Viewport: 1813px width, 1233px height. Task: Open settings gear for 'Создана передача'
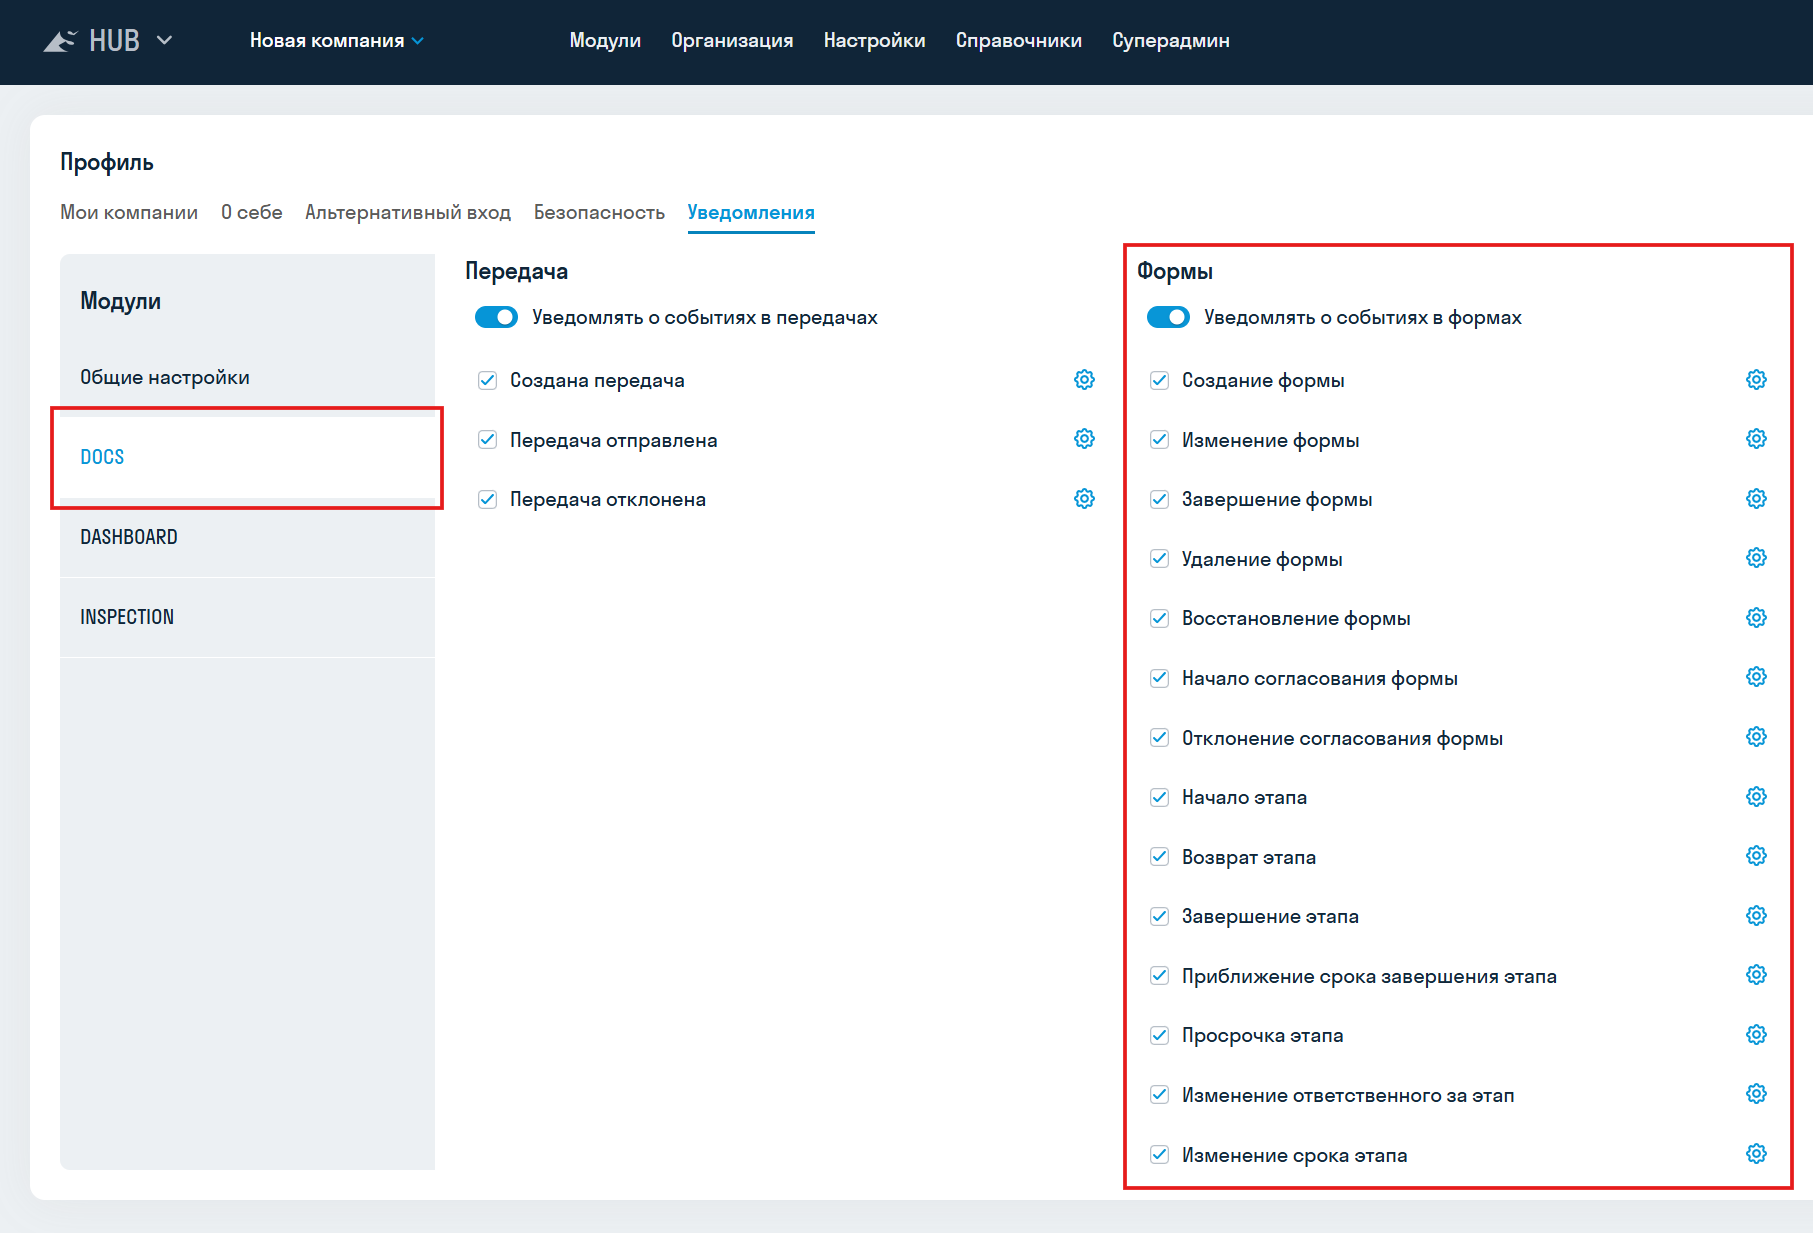pyautogui.click(x=1084, y=380)
